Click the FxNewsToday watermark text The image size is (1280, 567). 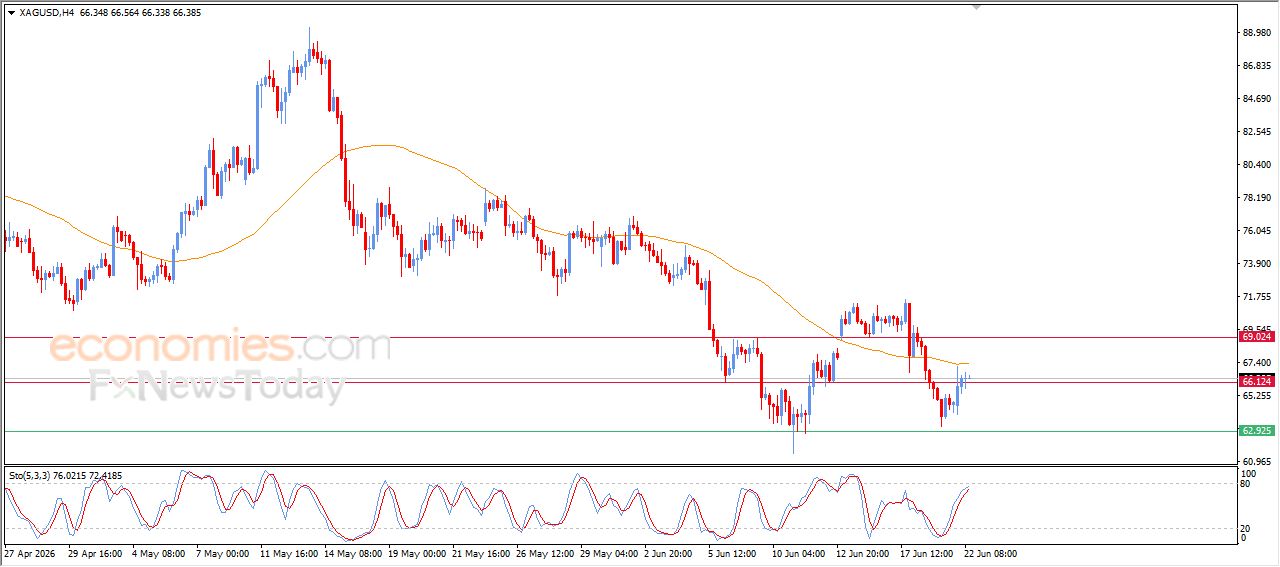tap(217, 386)
